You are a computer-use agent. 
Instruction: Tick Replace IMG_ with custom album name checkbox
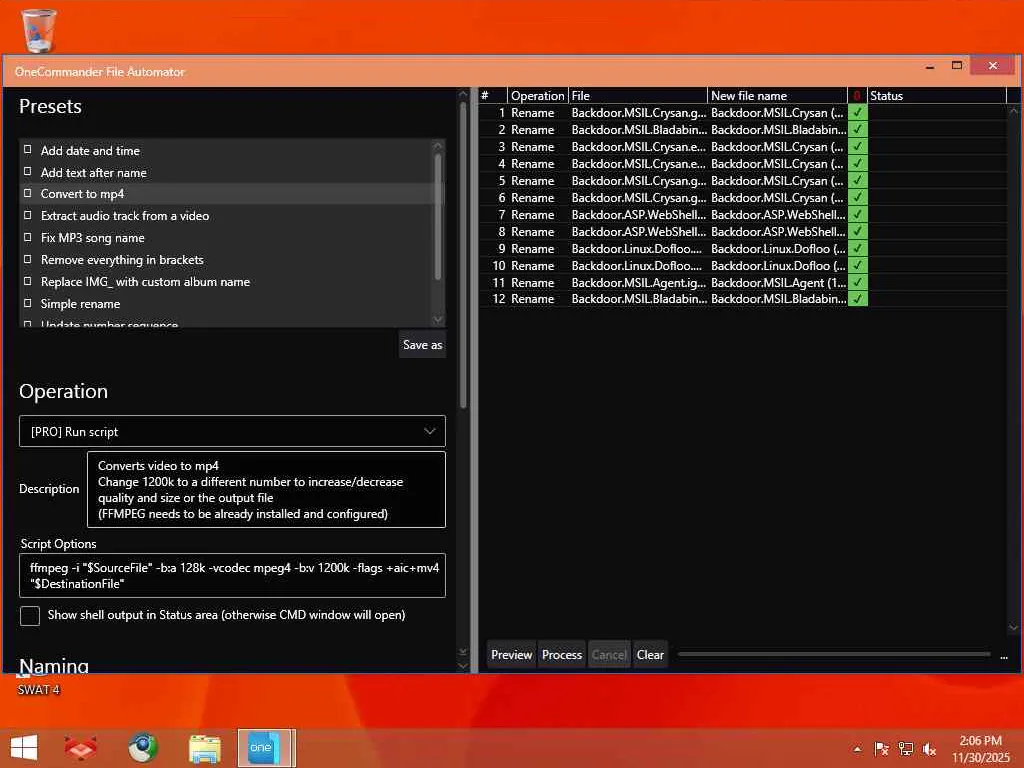(27, 281)
